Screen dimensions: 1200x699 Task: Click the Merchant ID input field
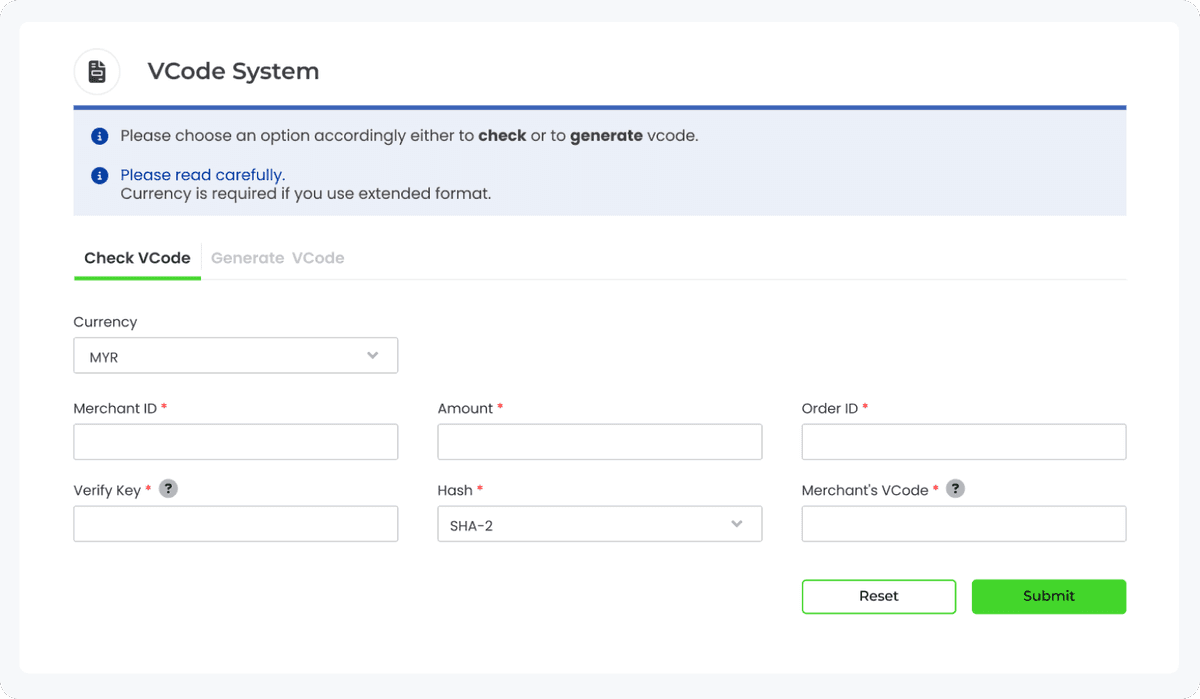[235, 441]
